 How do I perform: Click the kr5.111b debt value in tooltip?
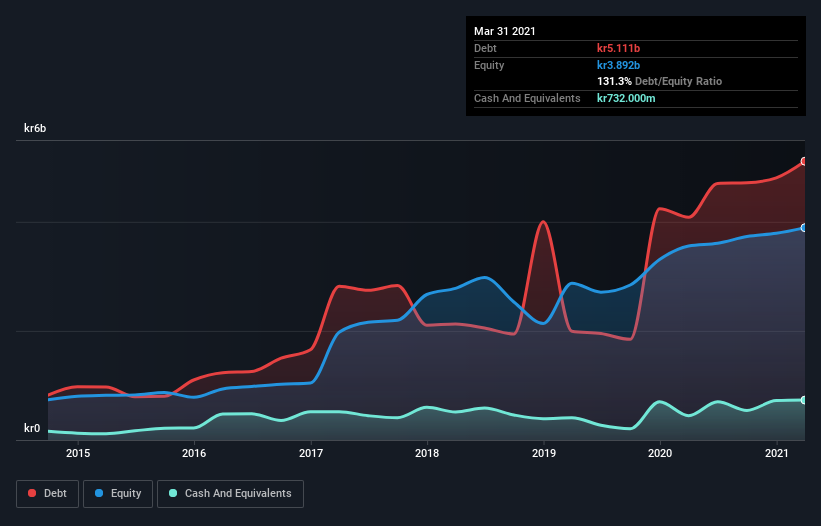tap(618, 48)
